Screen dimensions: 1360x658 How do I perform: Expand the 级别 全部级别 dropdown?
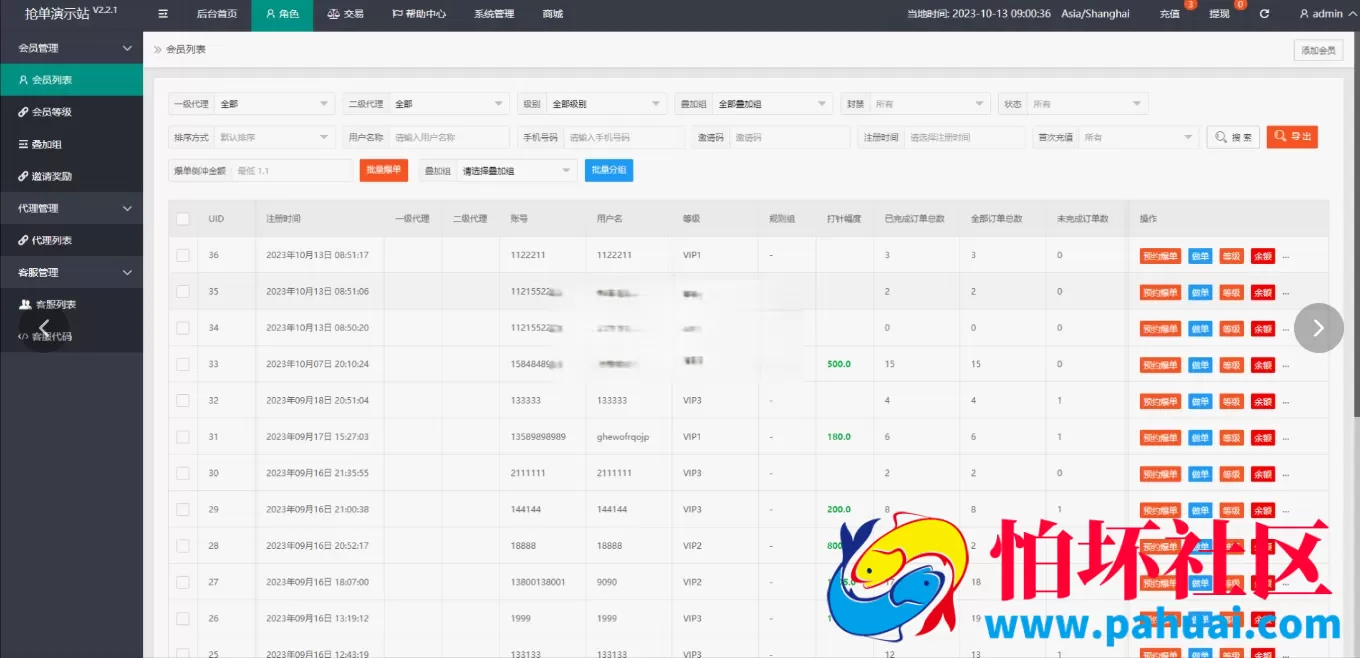606,104
